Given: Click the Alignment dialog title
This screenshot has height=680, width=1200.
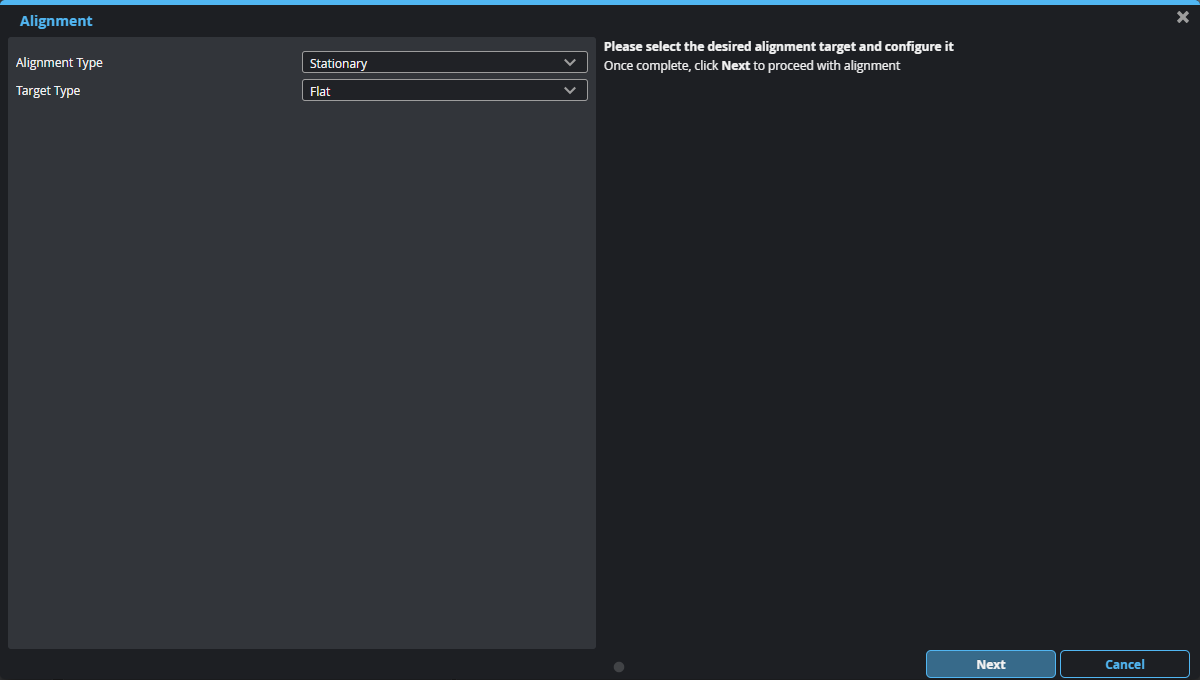Looking at the screenshot, I should pos(56,21).
